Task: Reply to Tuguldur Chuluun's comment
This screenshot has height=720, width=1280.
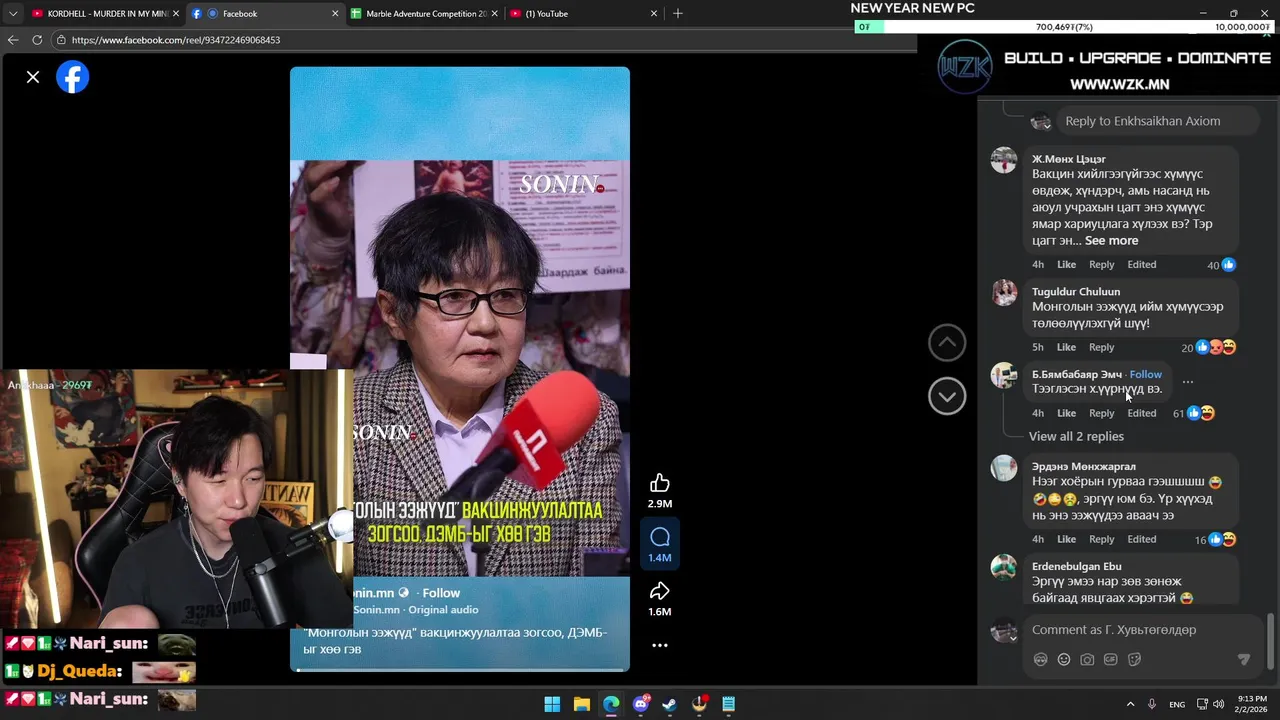Action: point(1101,347)
